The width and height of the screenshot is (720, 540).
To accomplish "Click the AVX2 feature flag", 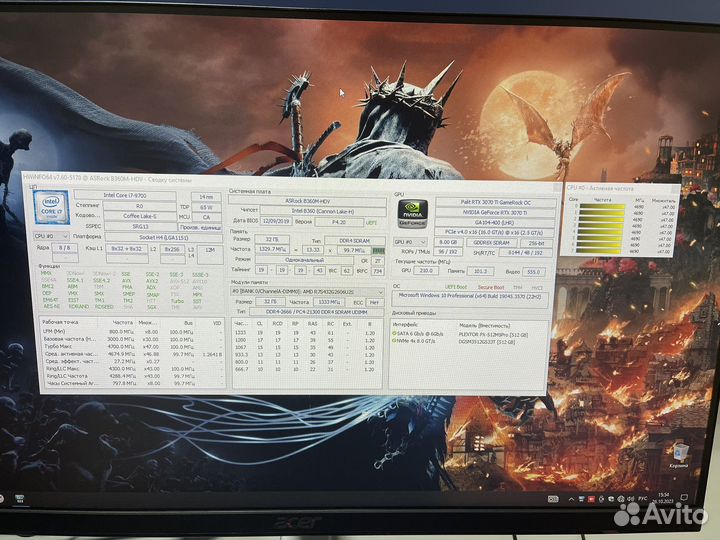I will click(152, 281).
